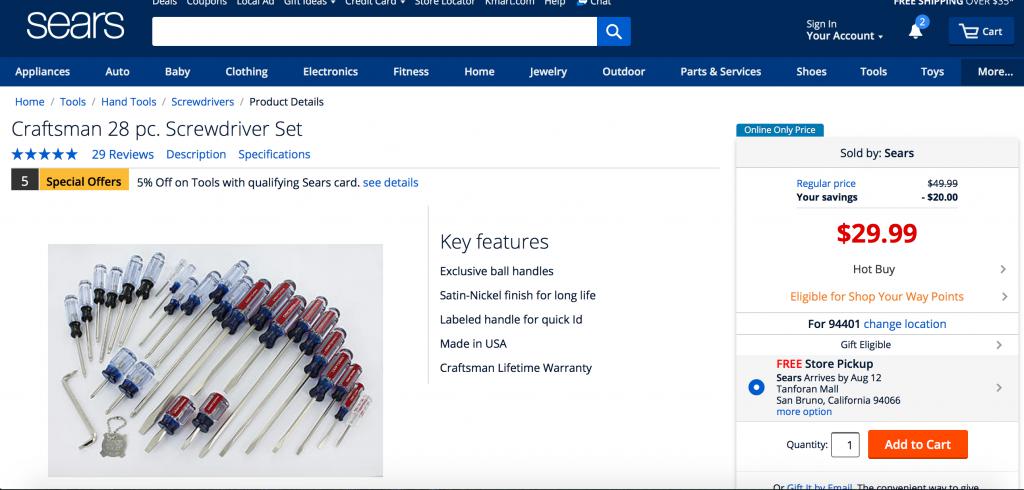Open the Appliances department menu
This screenshot has height=490, width=1024.
(x=42, y=72)
